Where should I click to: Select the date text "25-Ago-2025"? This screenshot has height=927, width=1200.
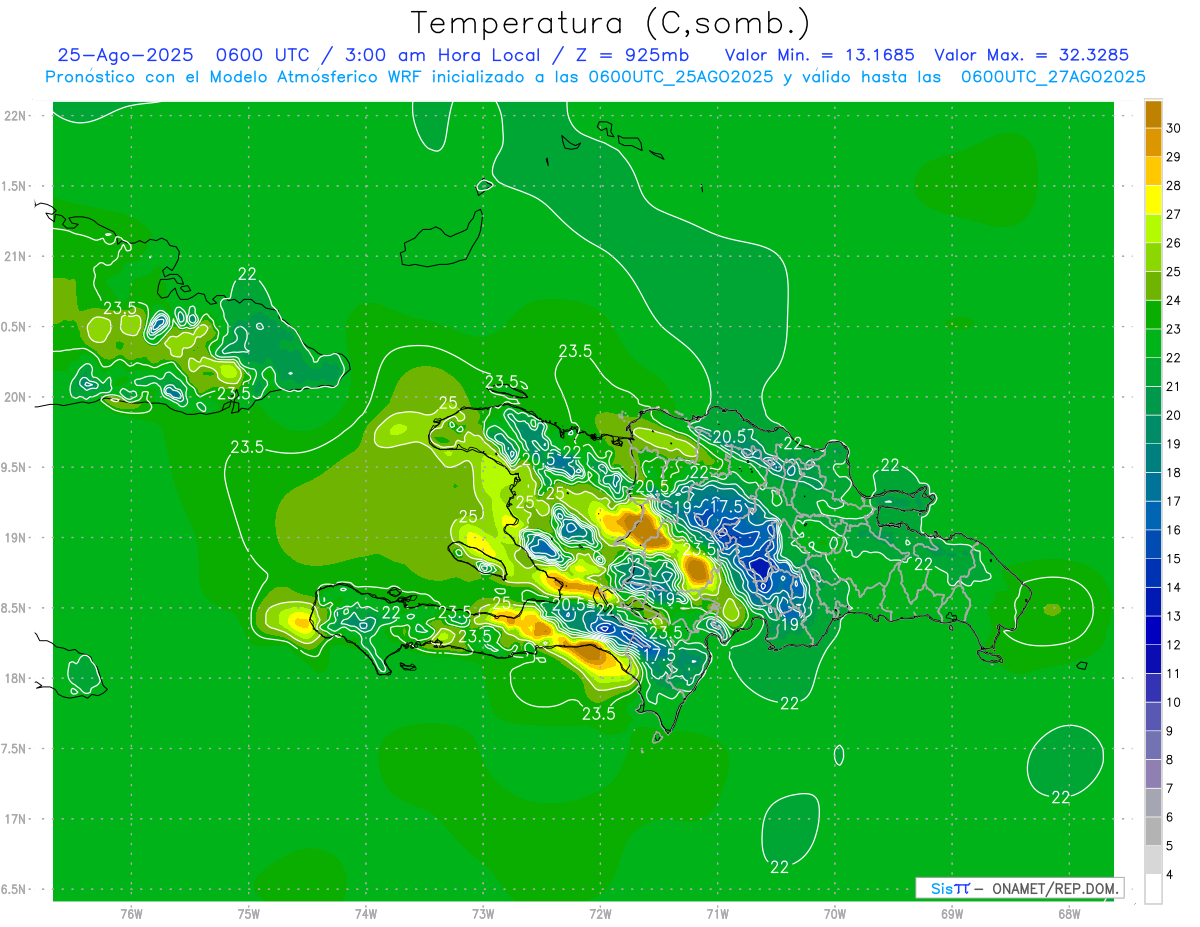(124, 55)
